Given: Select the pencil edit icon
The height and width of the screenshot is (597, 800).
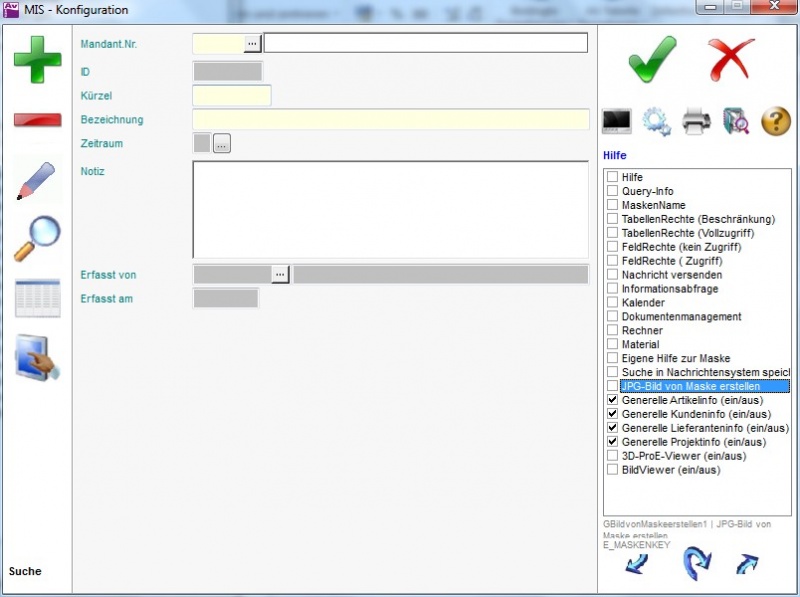Looking at the screenshot, I should point(37,179).
